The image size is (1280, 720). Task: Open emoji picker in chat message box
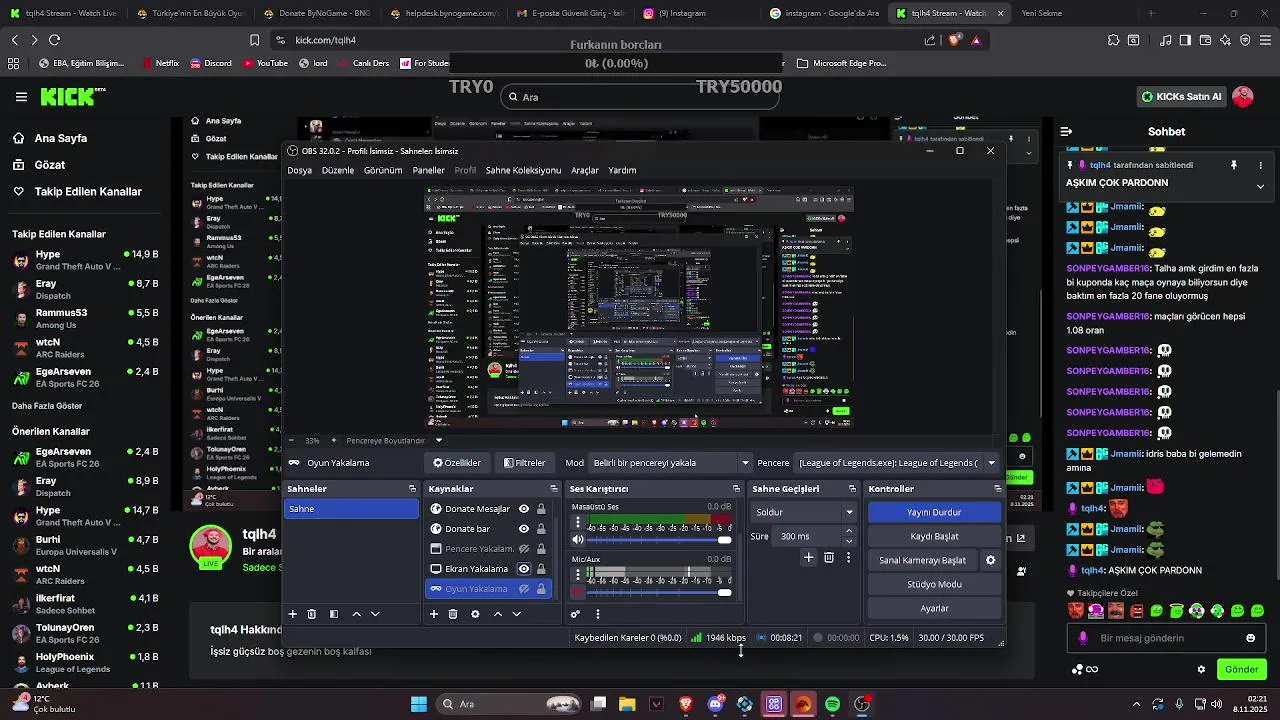pyautogui.click(x=1250, y=638)
